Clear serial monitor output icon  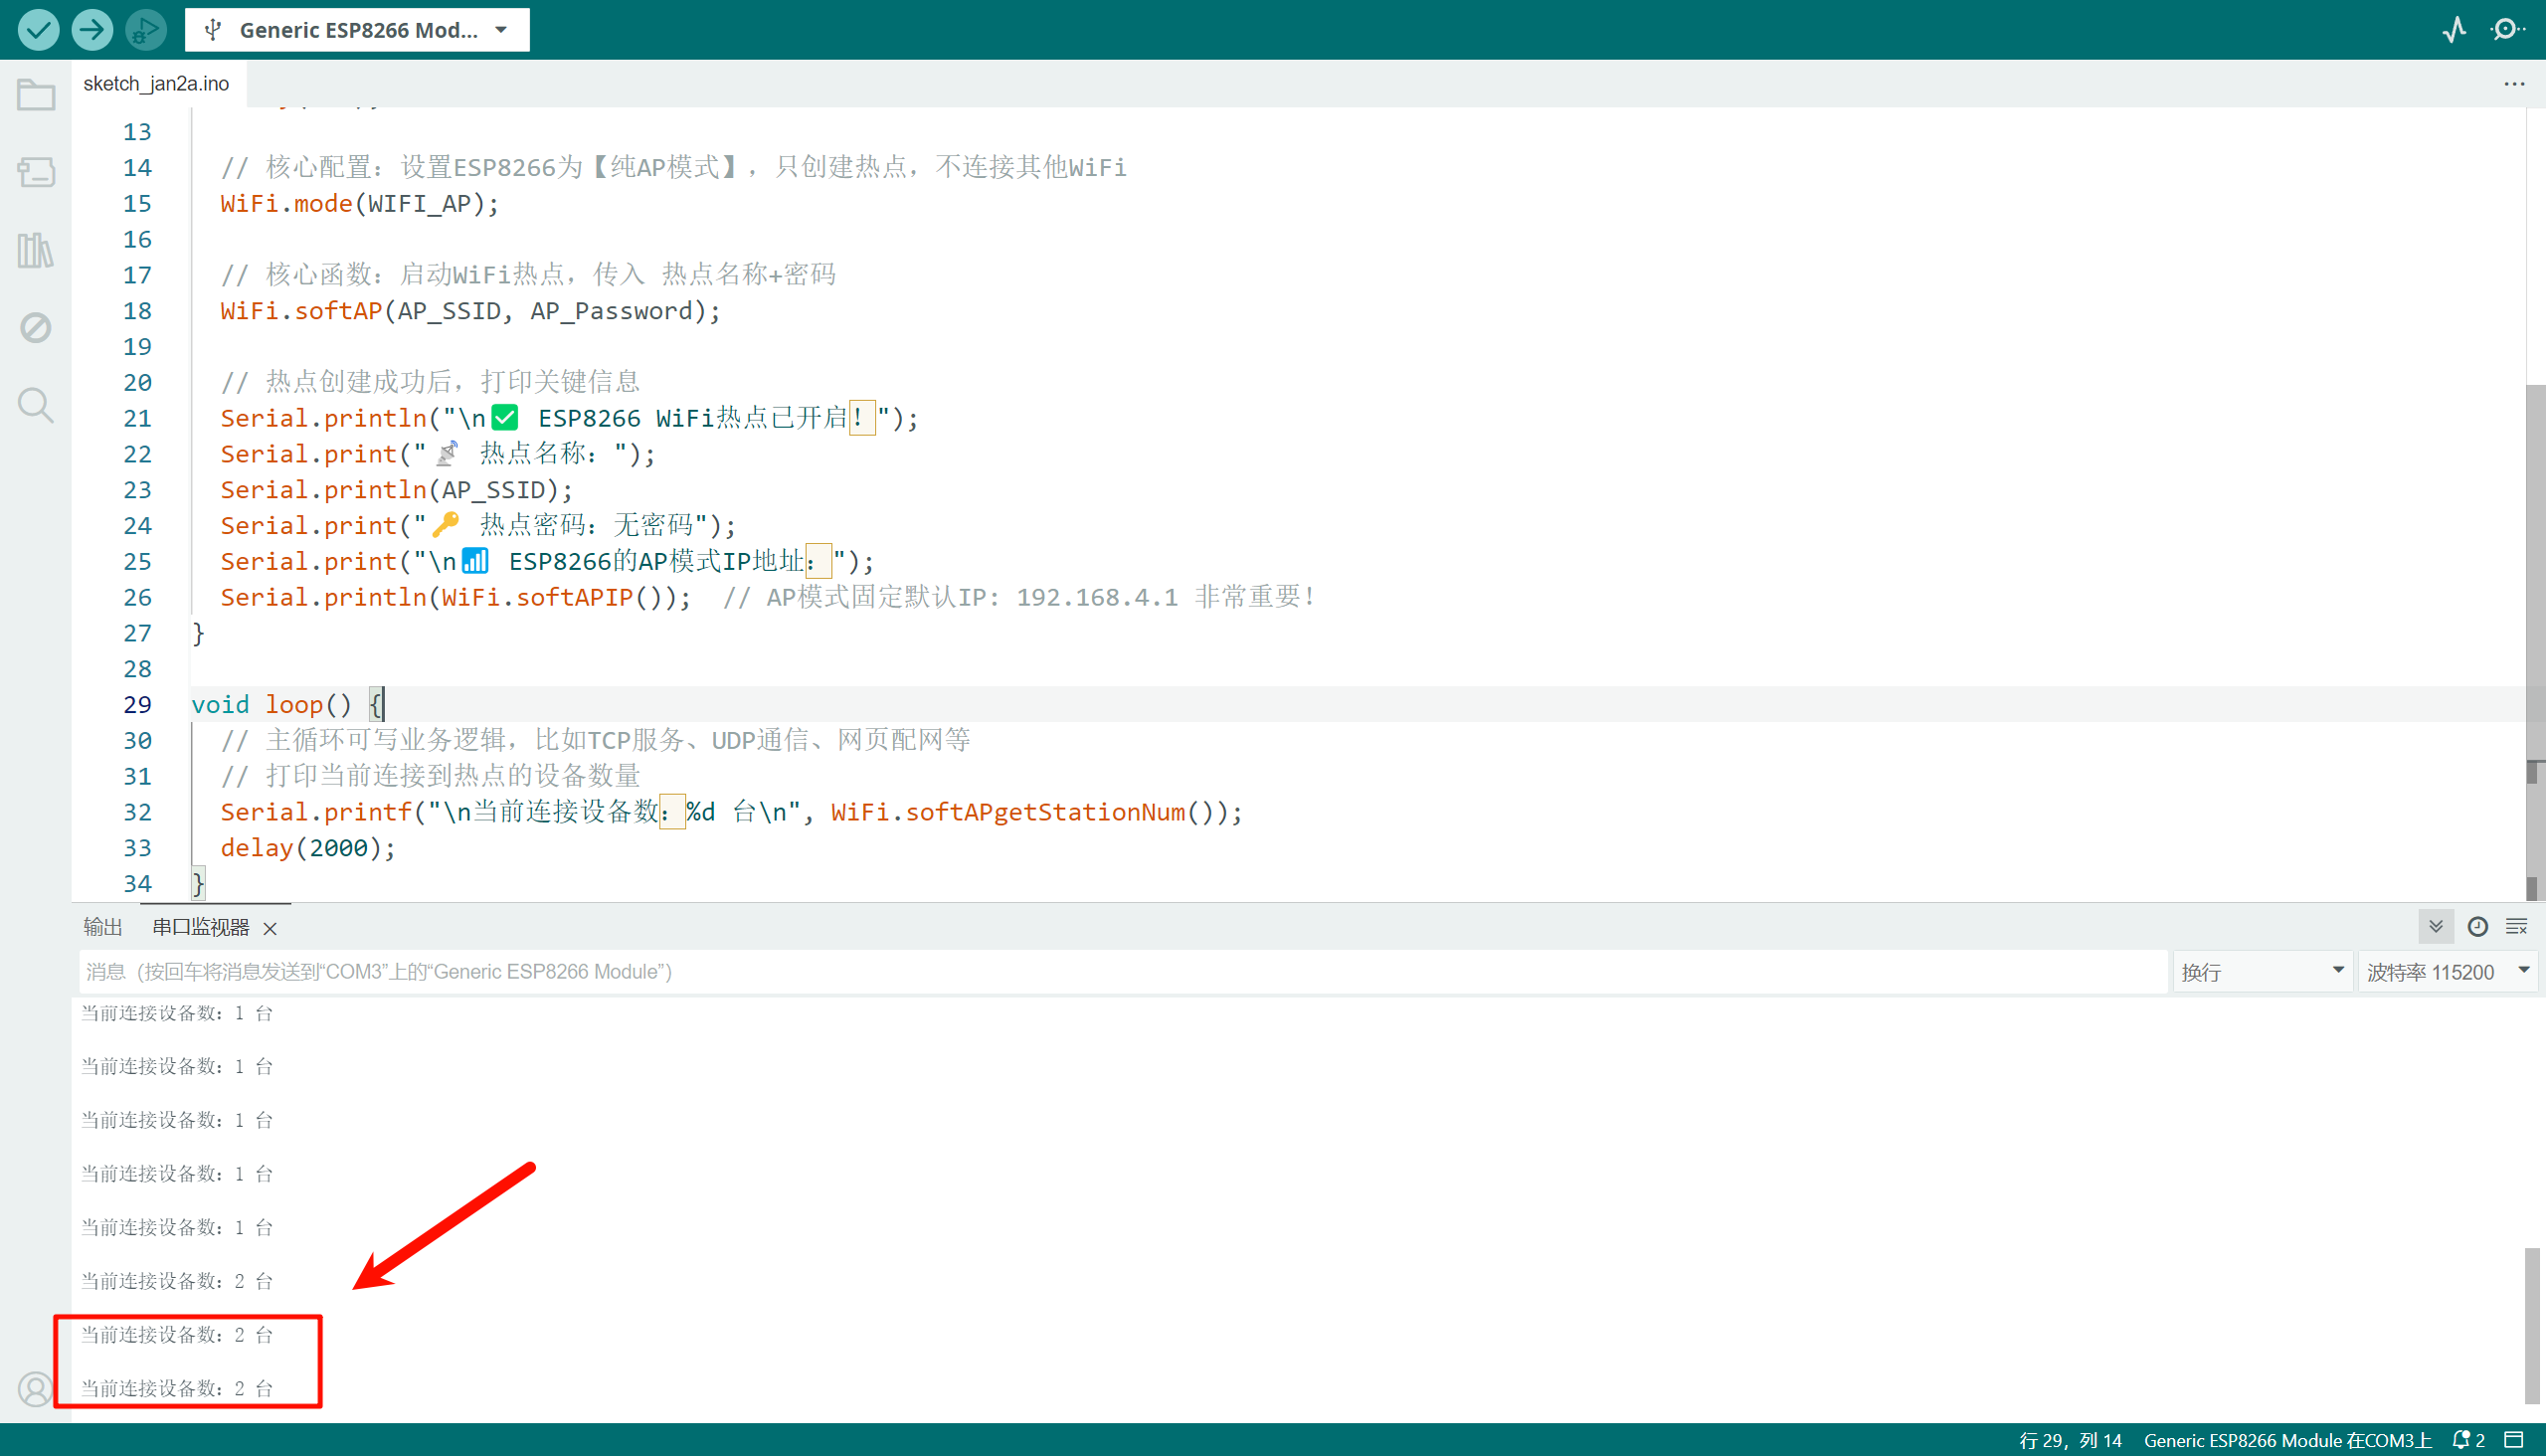click(x=2516, y=927)
